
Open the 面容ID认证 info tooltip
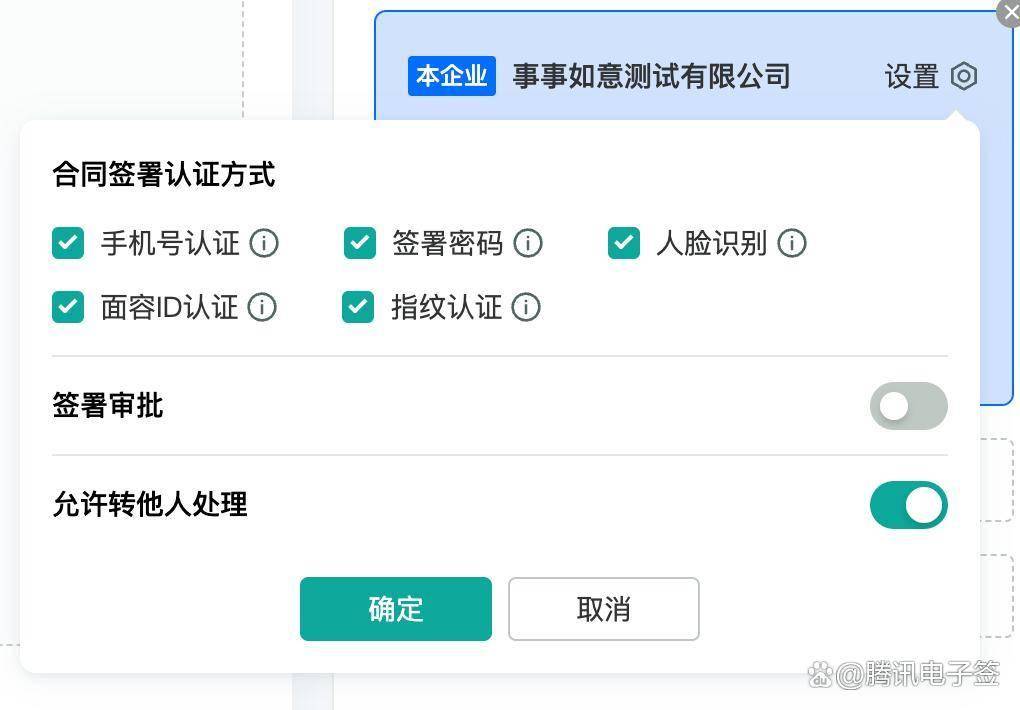click(x=261, y=307)
